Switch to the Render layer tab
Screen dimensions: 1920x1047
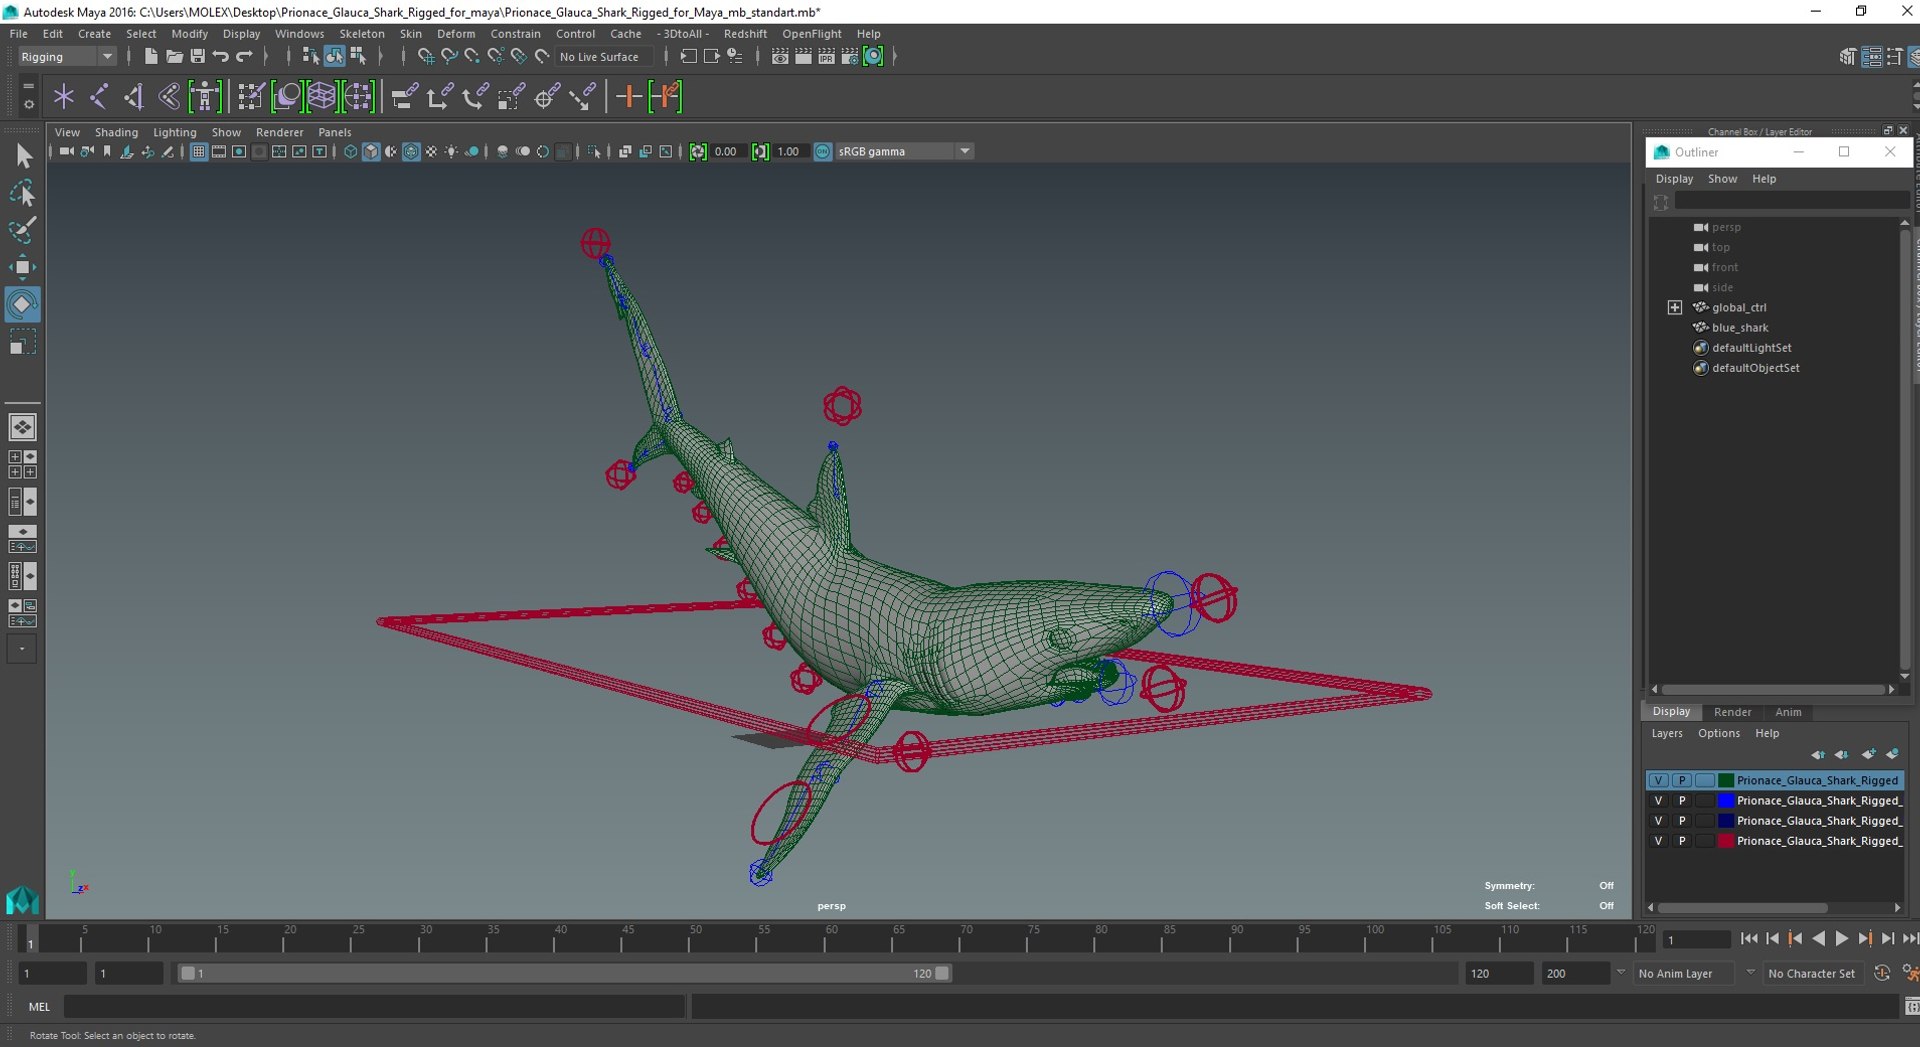pyautogui.click(x=1732, y=712)
